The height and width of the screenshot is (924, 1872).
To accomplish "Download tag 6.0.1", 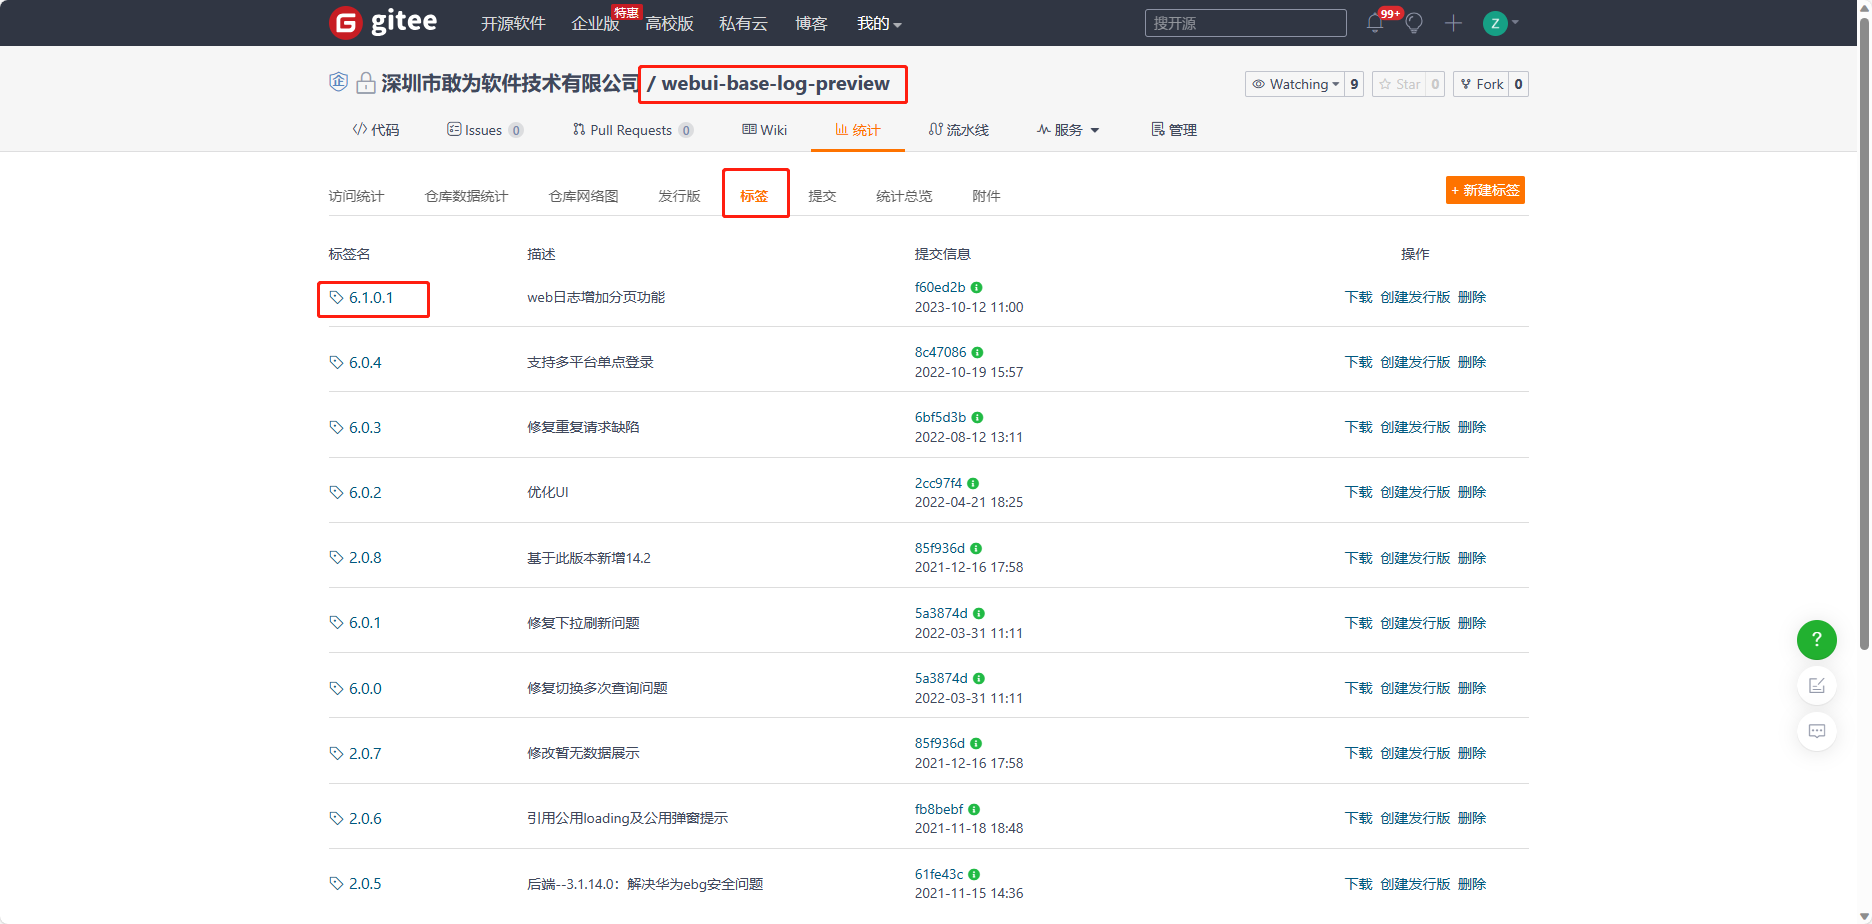I will pyautogui.click(x=1358, y=623).
